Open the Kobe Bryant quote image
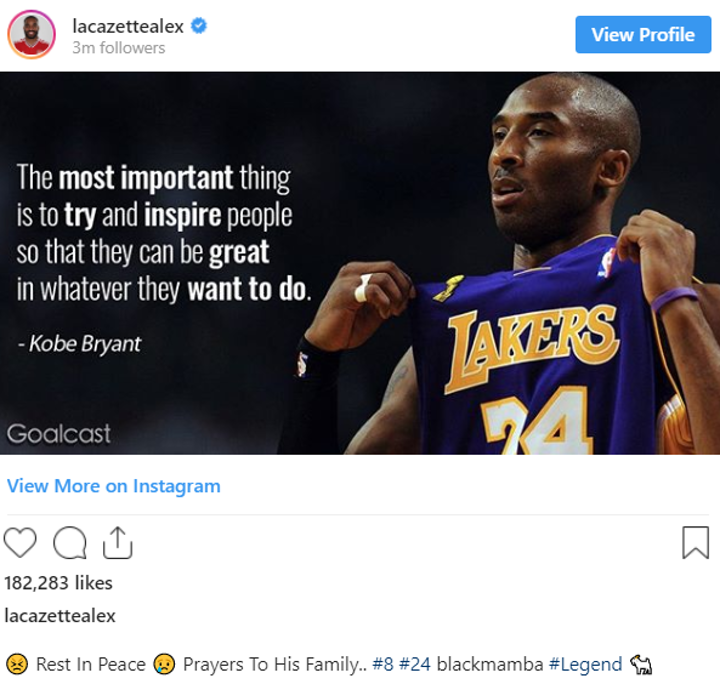Viewport: 720px width, 684px height. click(360, 263)
